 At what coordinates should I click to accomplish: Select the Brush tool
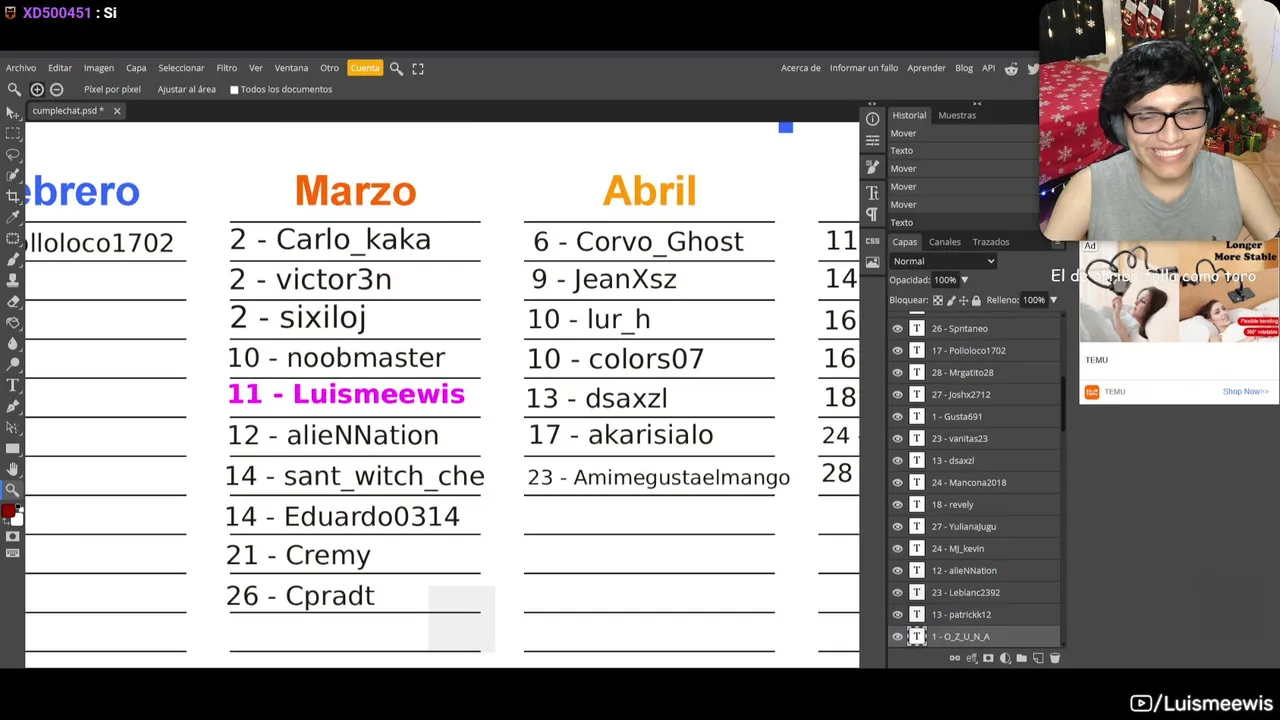13,259
